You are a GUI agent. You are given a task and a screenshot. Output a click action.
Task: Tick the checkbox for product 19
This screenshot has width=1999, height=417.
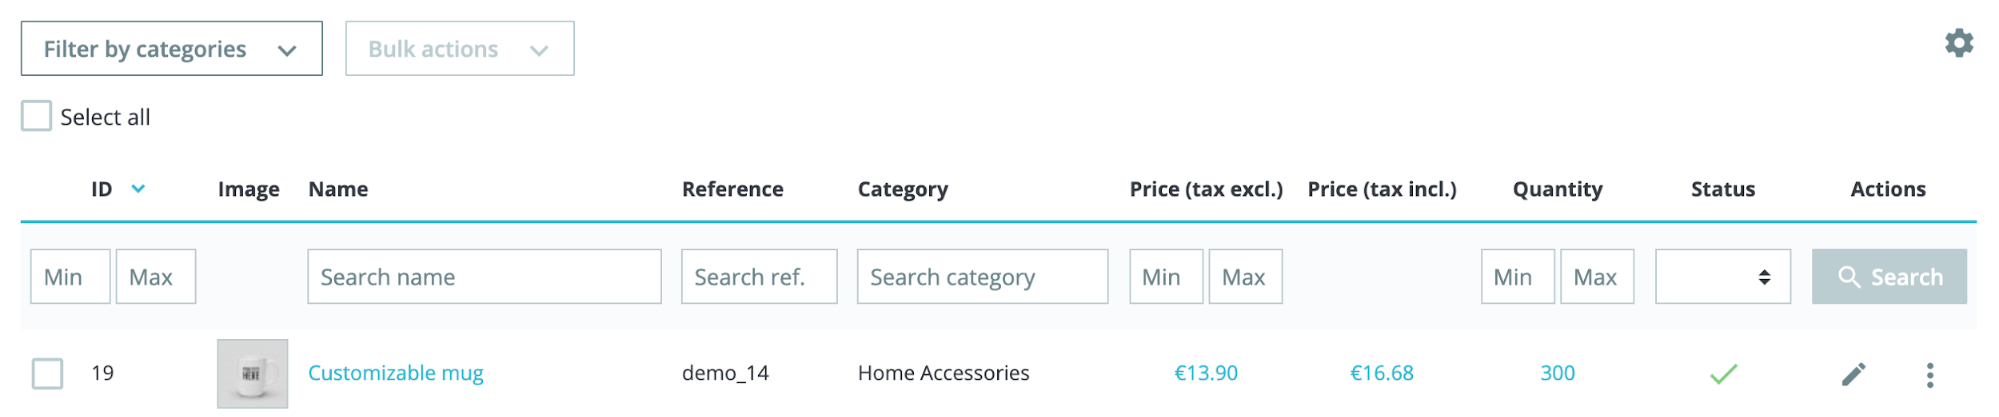coord(47,373)
